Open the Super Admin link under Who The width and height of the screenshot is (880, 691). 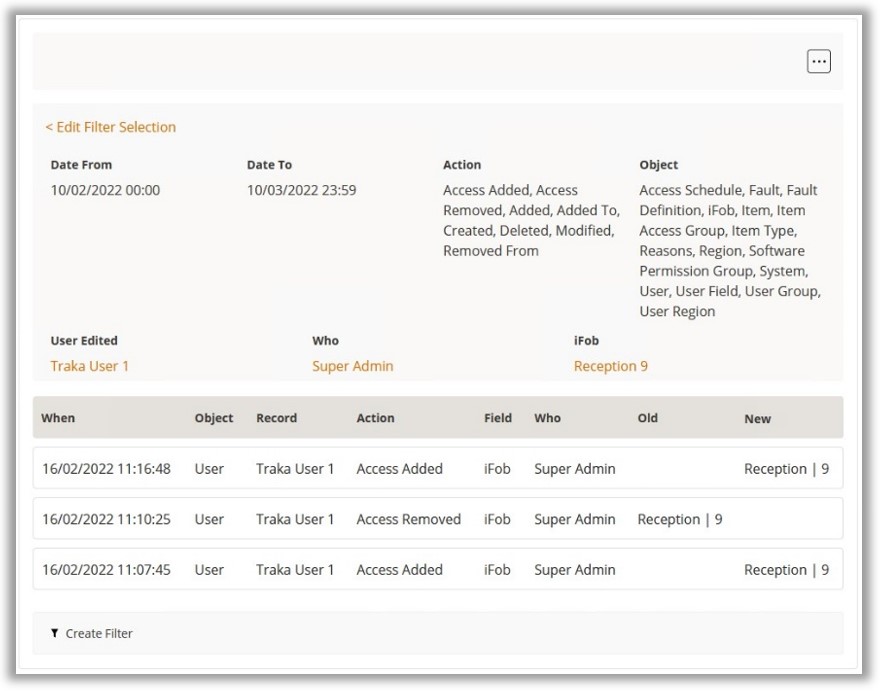[352, 366]
